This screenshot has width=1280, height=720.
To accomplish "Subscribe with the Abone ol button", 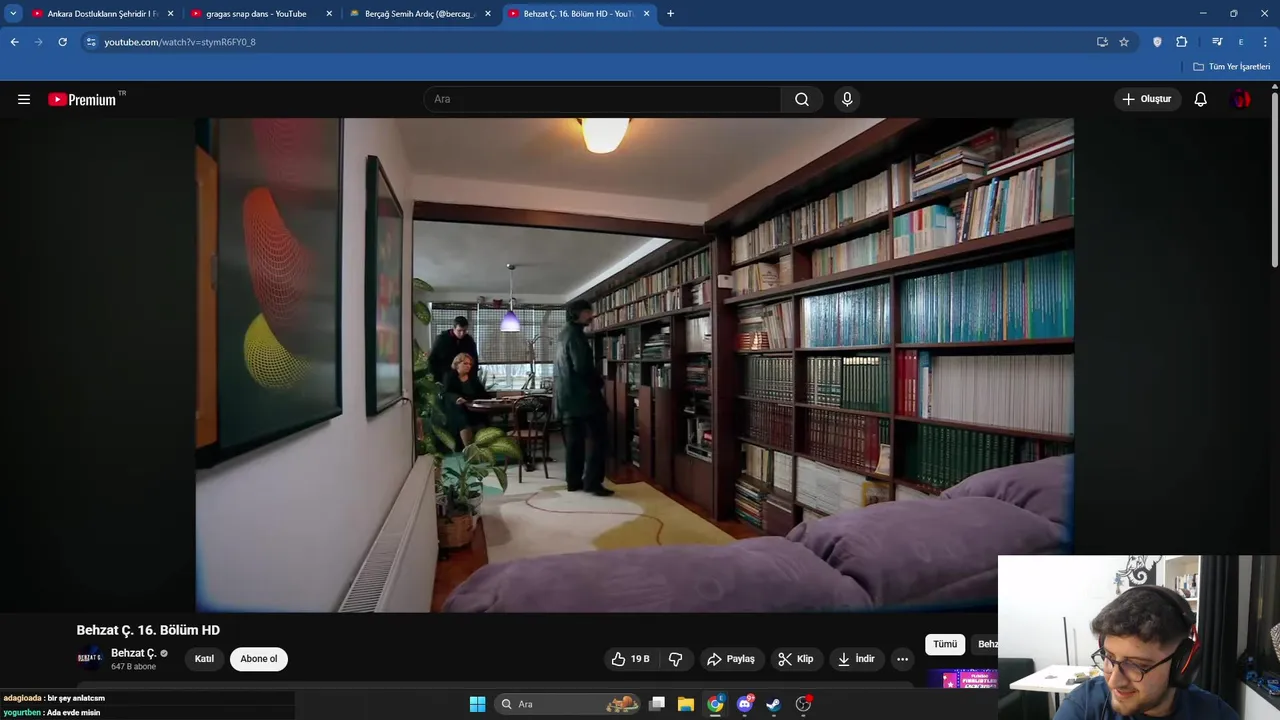I will pos(259,659).
